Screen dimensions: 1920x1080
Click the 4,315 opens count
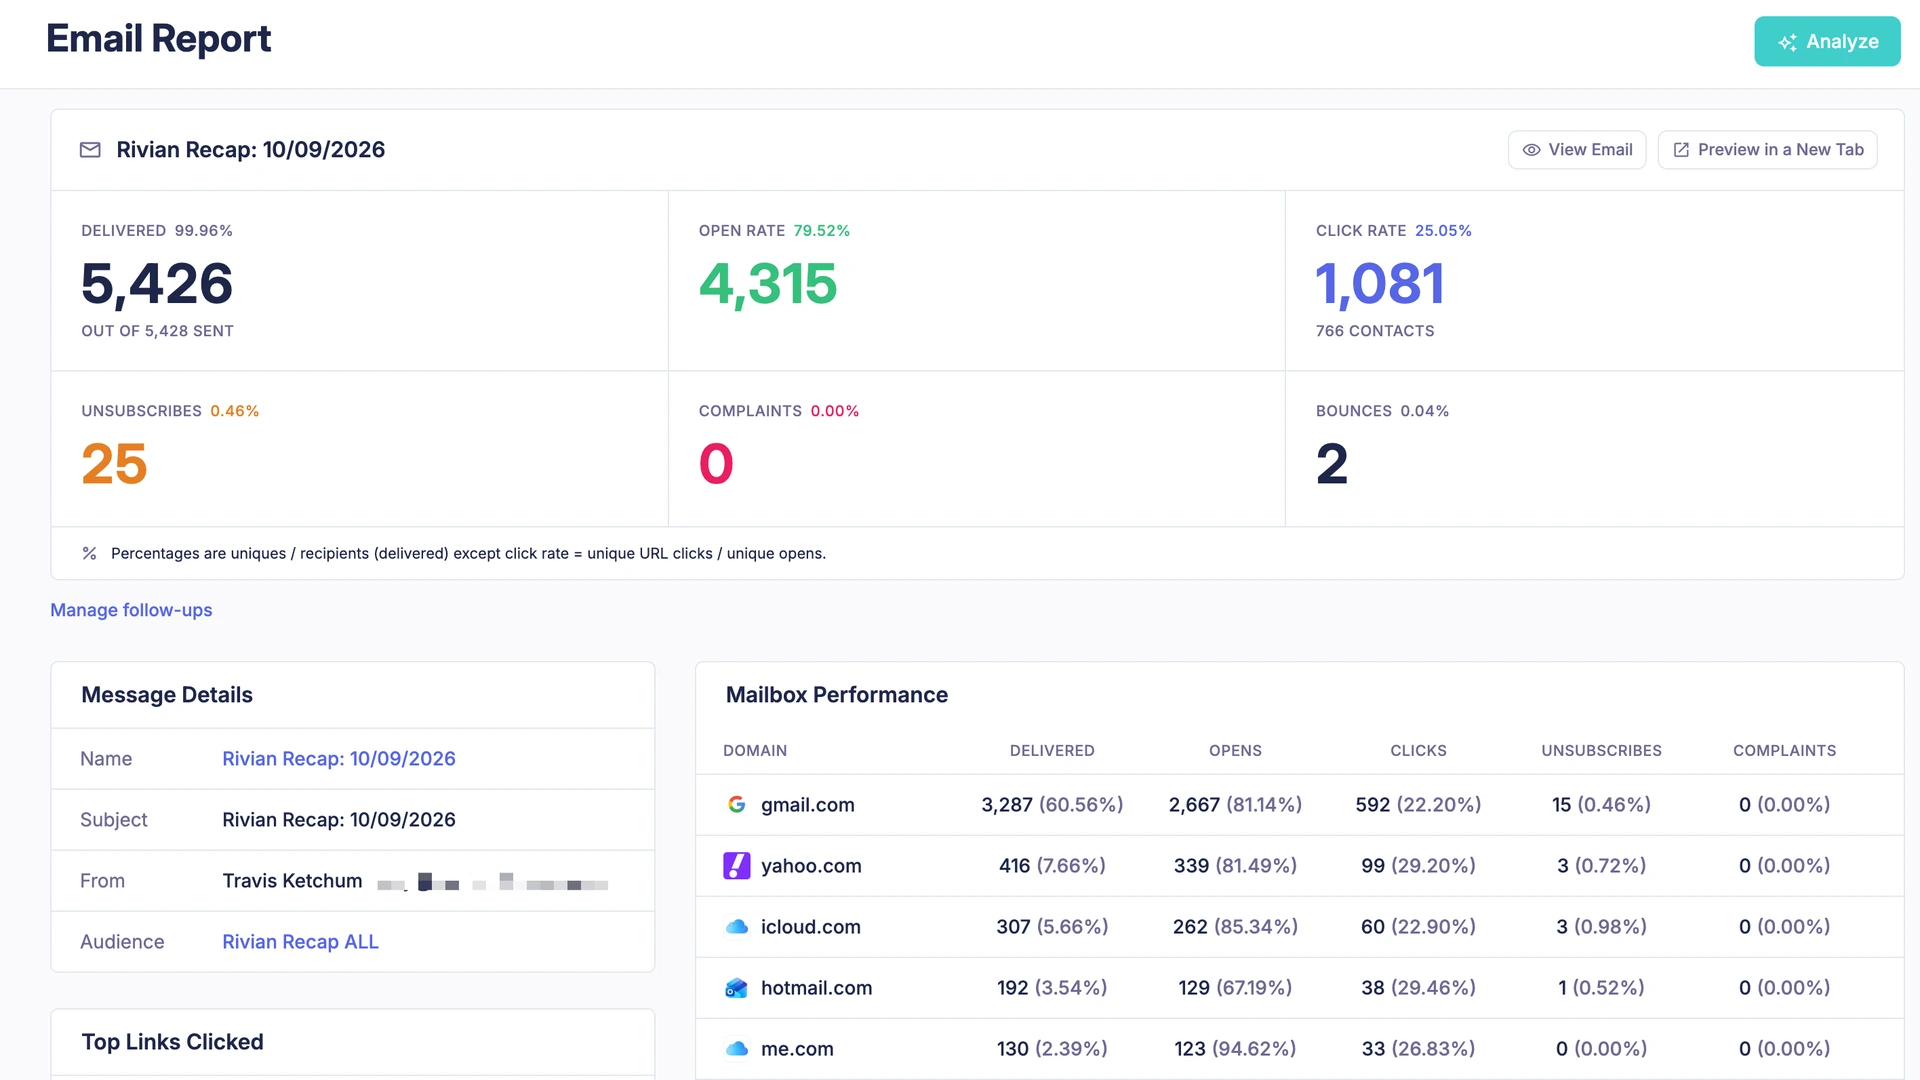coord(767,283)
